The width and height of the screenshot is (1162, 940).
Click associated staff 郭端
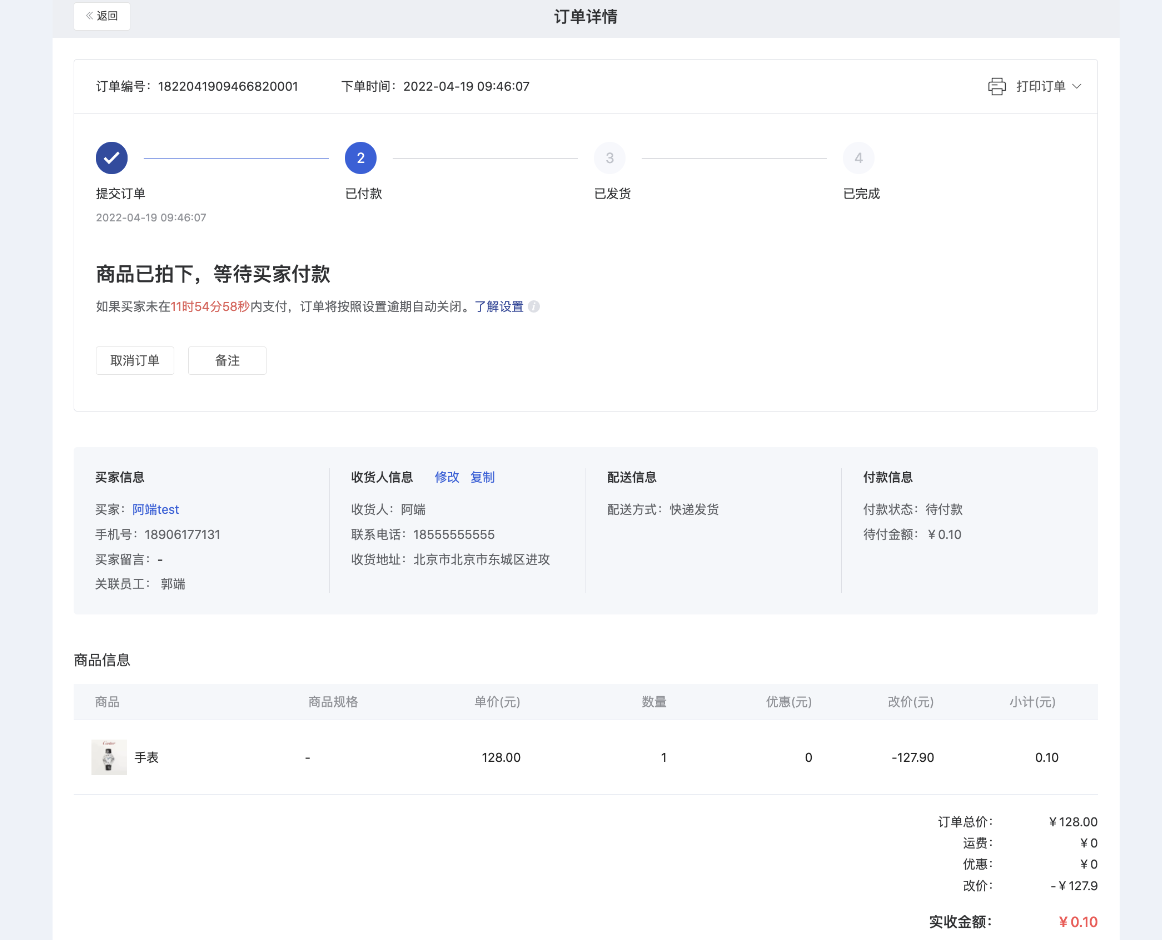173,584
